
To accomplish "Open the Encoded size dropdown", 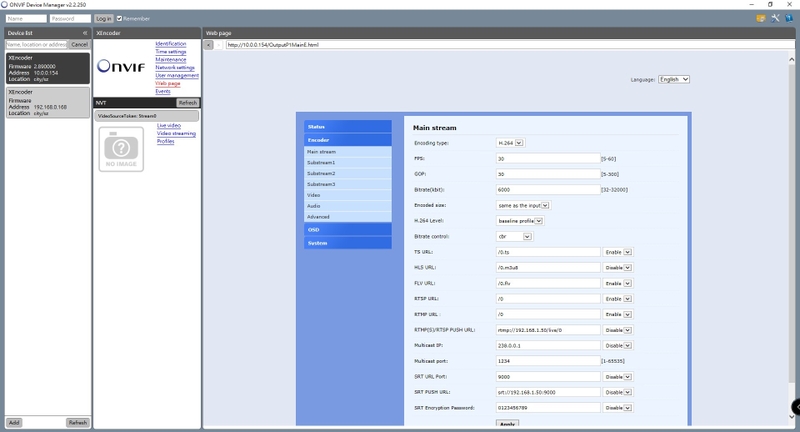I will tap(523, 206).
